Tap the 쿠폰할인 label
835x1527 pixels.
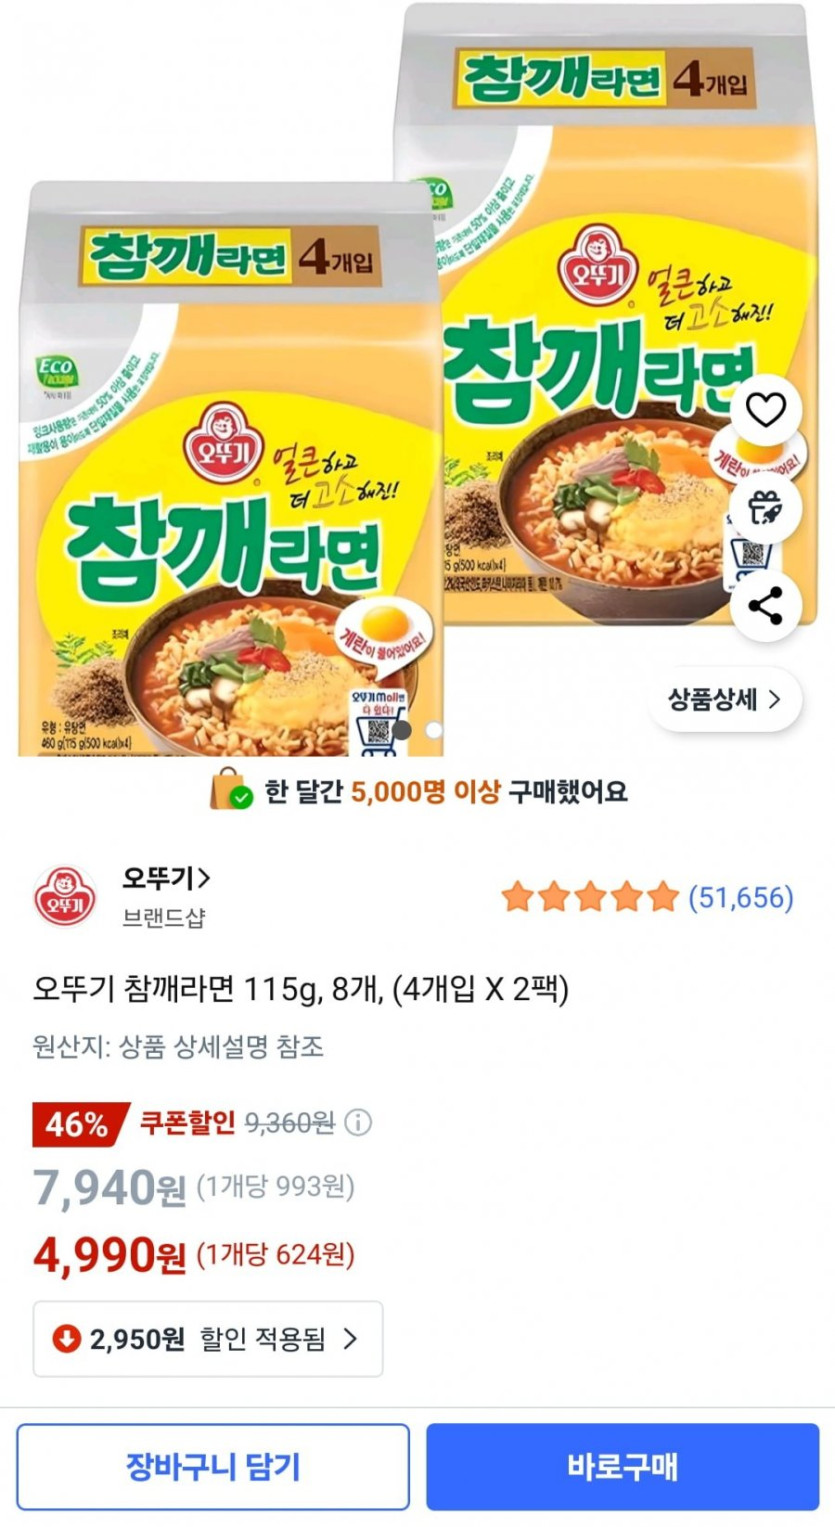pyautogui.click(x=187, y=1123)
